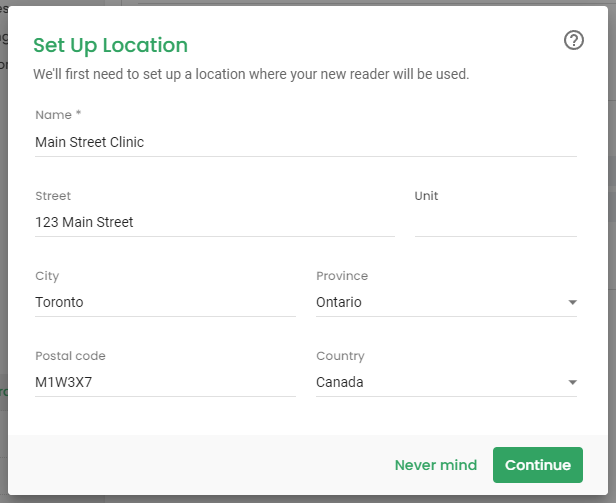
Task: Click the Country field label
Action: point(340,356)
